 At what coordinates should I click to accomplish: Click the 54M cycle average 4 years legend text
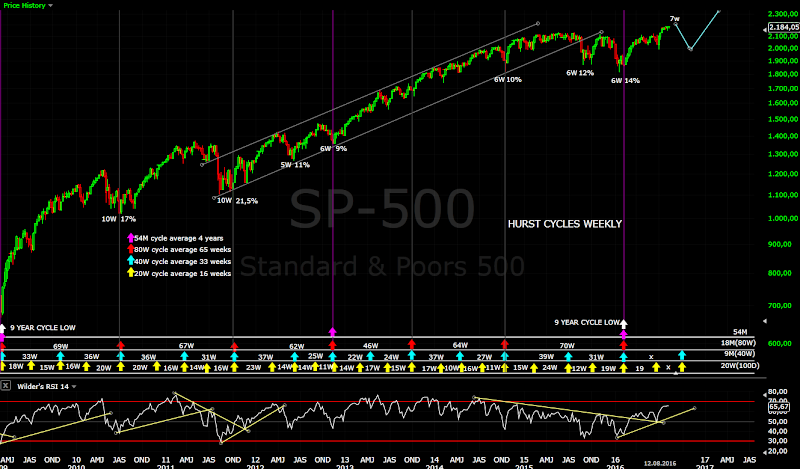[x=179, y=238]
